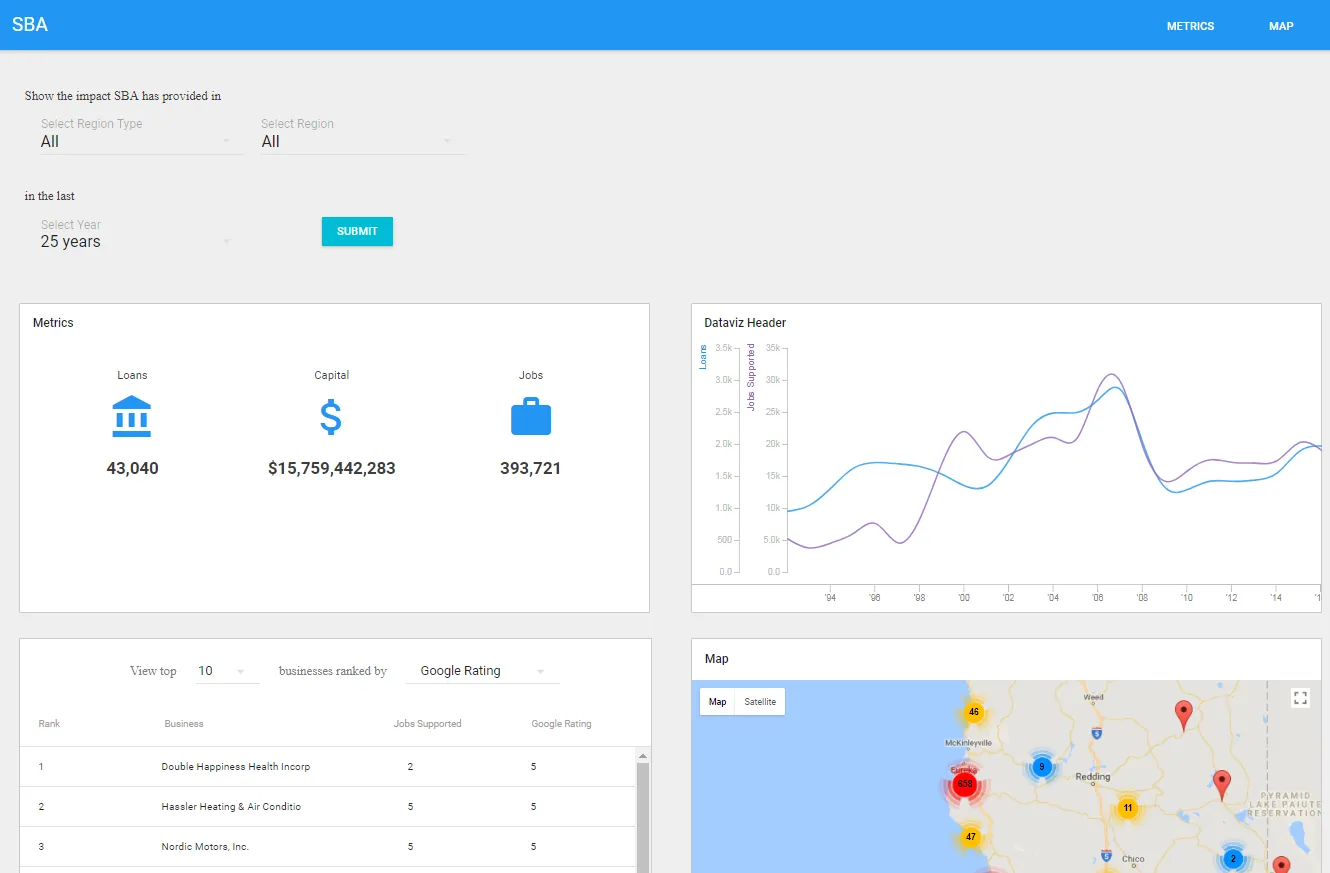
Task: Click the blue 2 cluster near Chico
Action: click(x=1232, y=858)
